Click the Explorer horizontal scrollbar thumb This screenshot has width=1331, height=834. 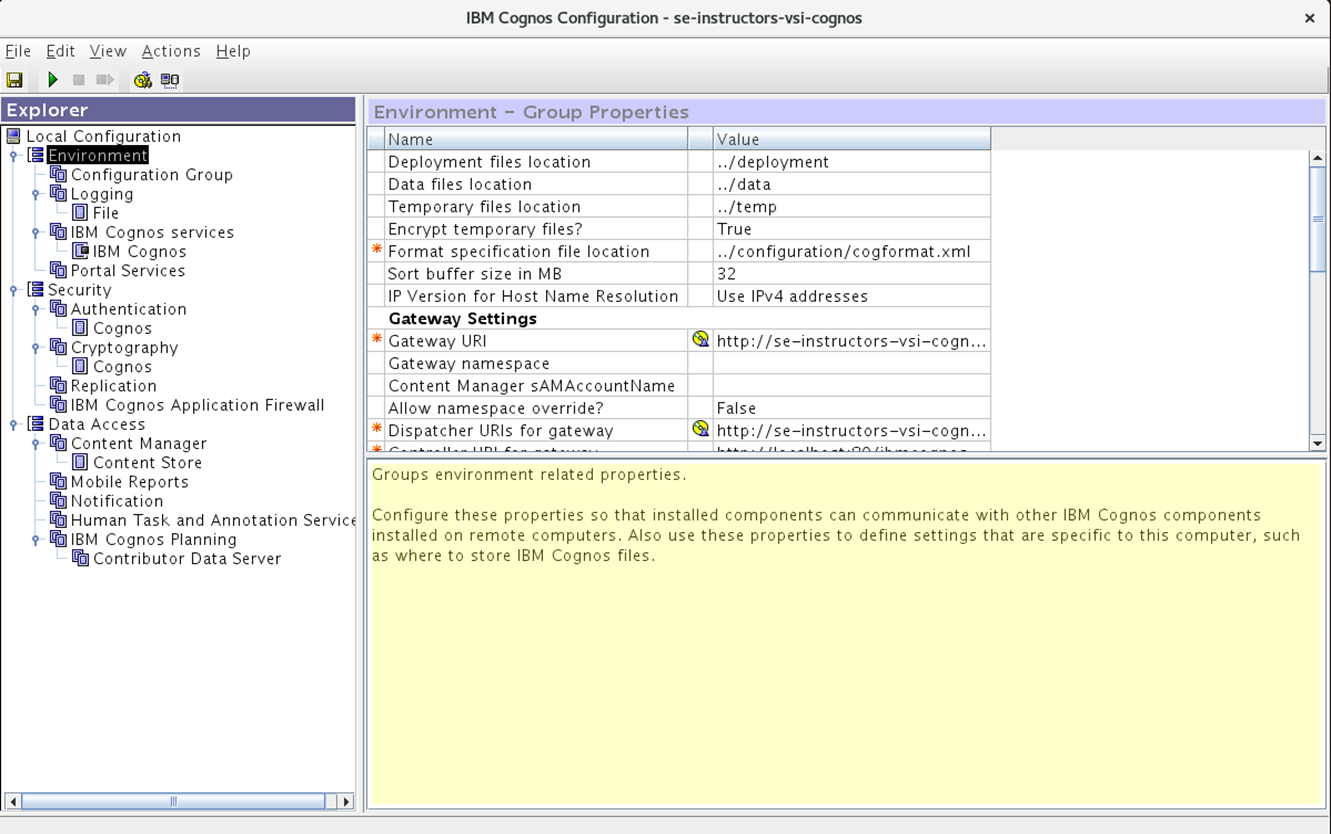[x=173, y=801]
